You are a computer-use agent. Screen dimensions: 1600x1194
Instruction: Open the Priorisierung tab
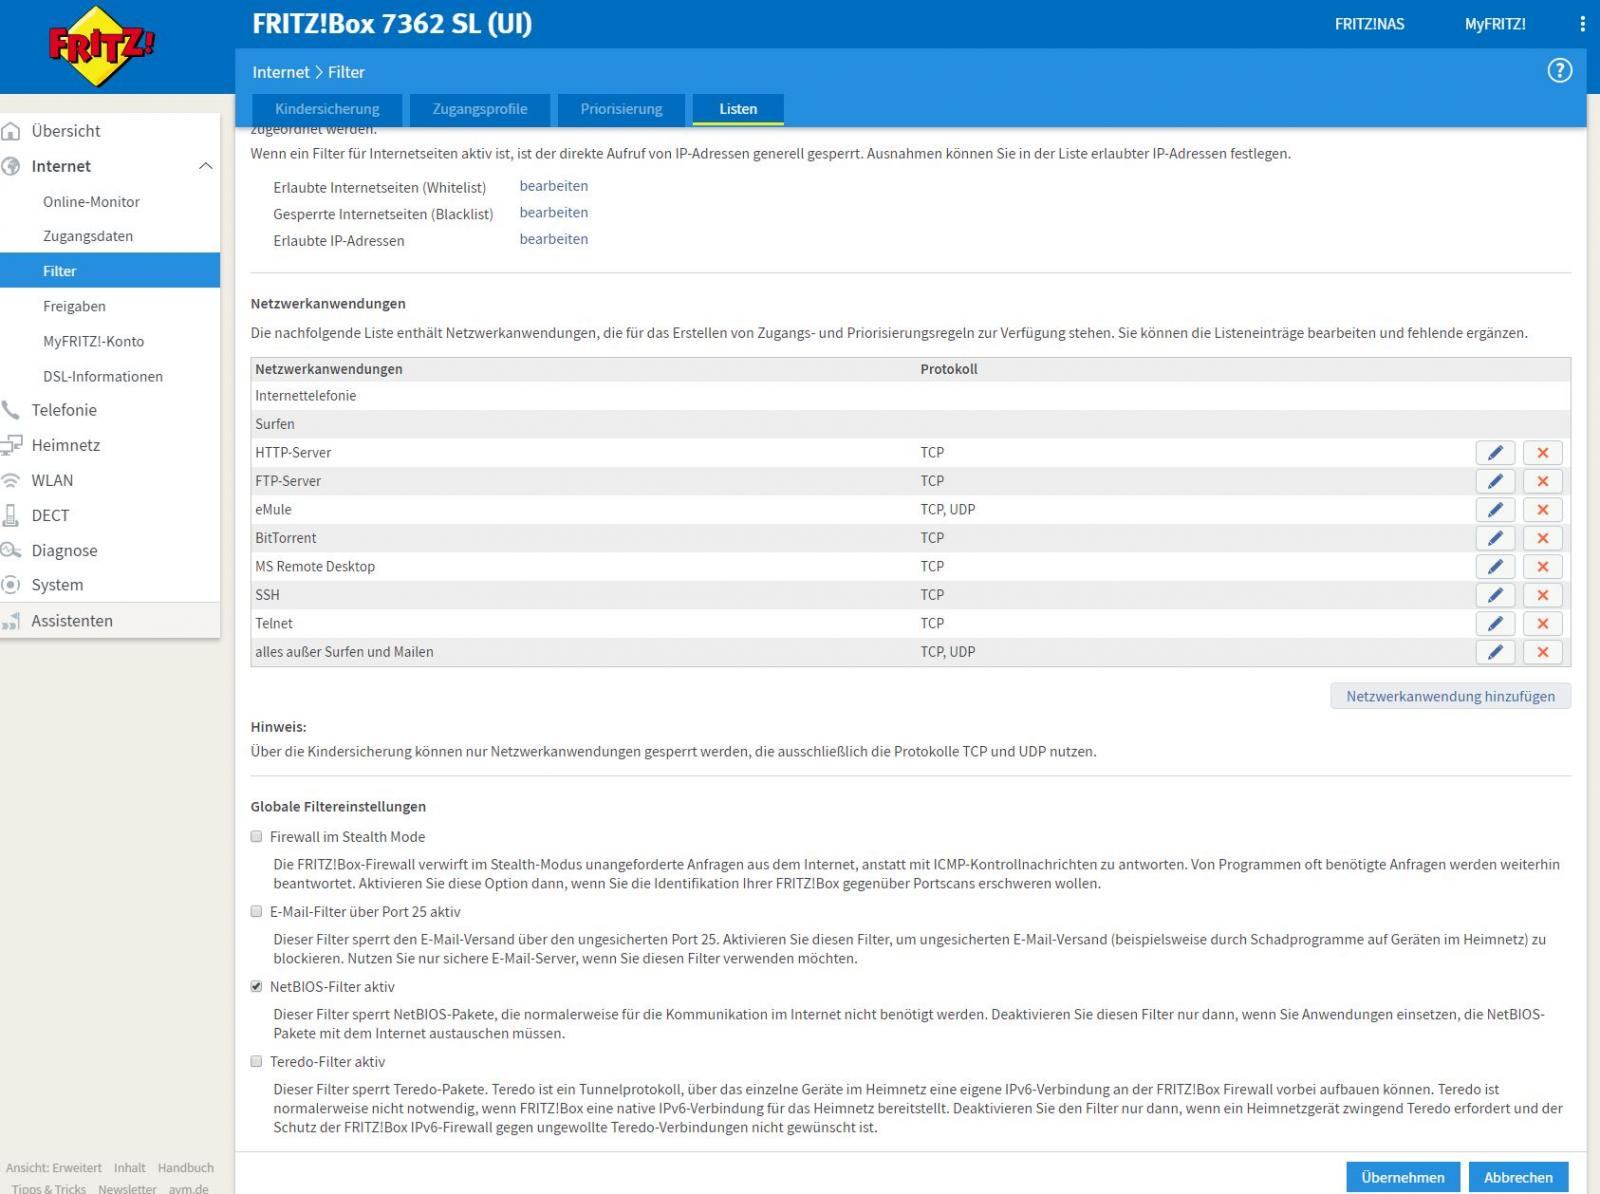point(621,109)
